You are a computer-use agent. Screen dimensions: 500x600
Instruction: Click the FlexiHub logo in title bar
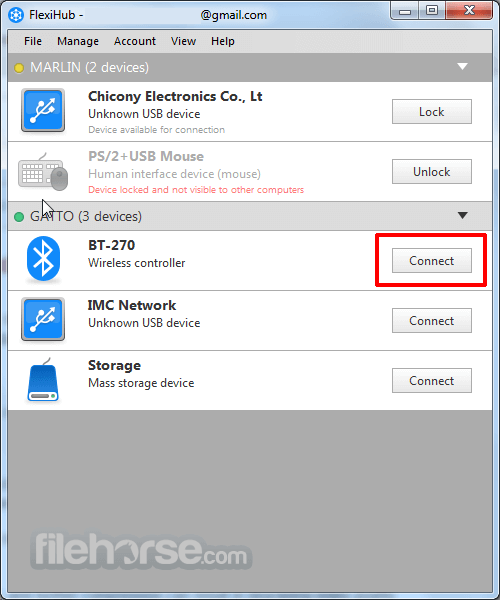coord(16,15)
